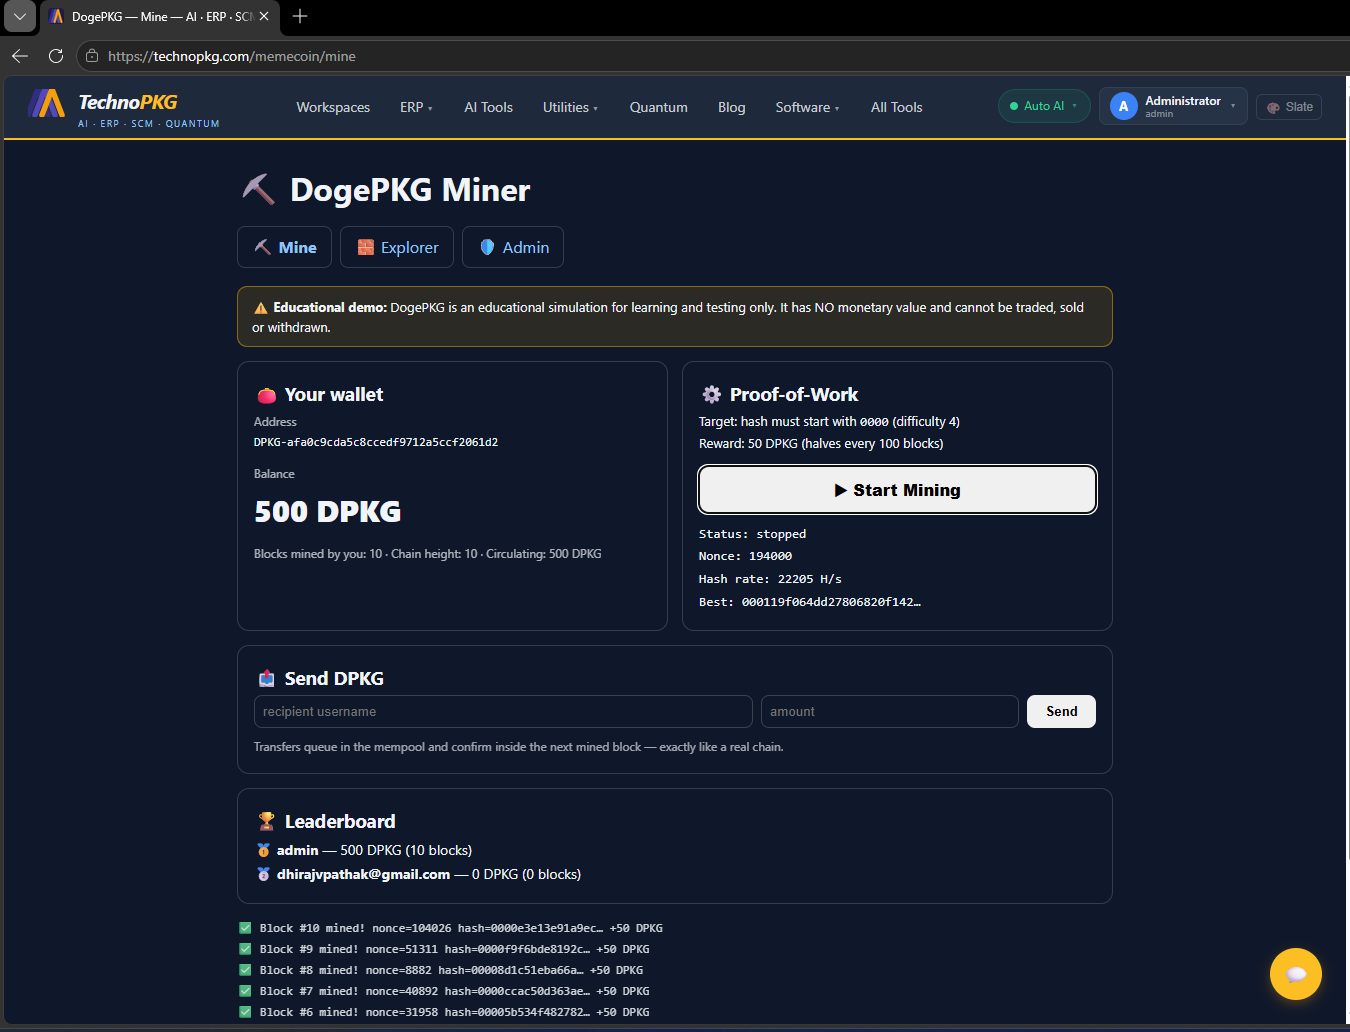
Task: Click the Start Mining button
Action: [897, 490]
